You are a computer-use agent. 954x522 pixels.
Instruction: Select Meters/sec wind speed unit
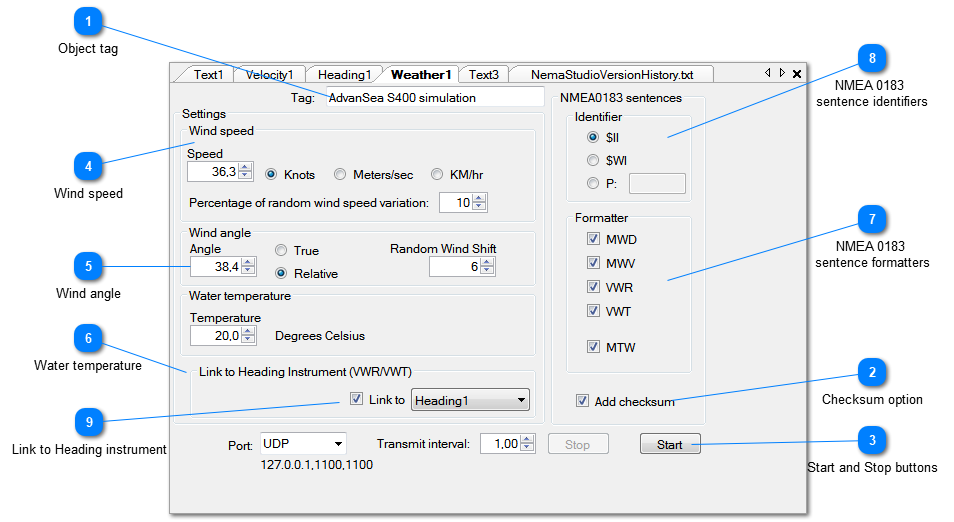(x=341, y=174)
